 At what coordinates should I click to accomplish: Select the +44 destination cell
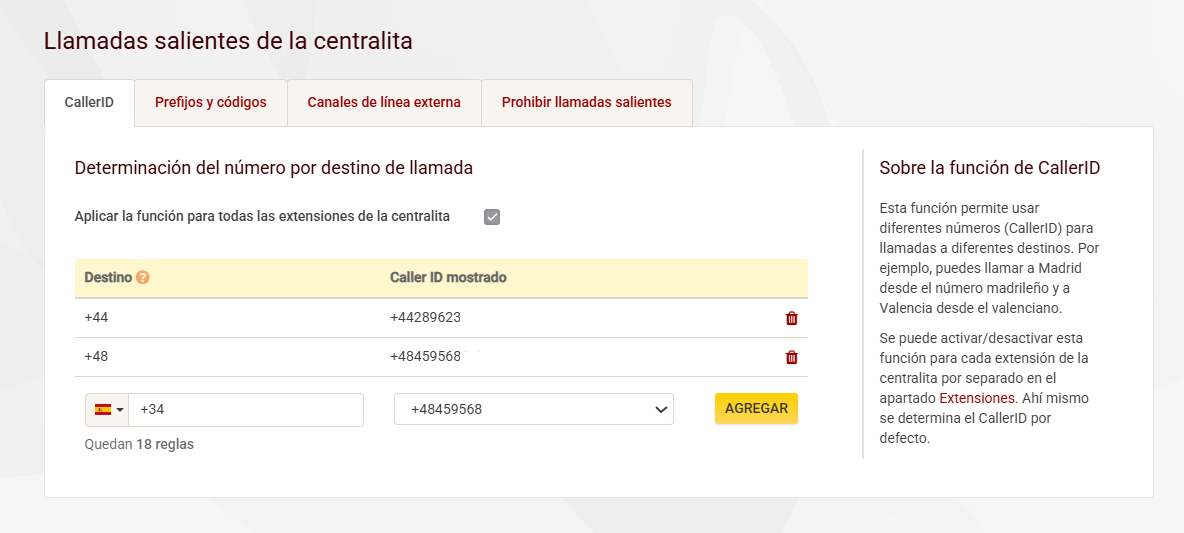97,318
